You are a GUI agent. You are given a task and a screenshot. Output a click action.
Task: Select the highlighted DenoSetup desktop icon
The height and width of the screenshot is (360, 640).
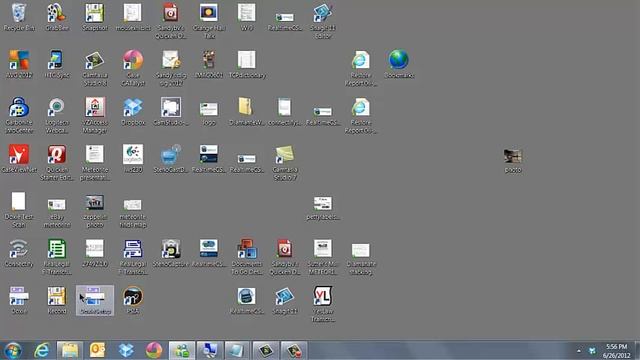95,300
